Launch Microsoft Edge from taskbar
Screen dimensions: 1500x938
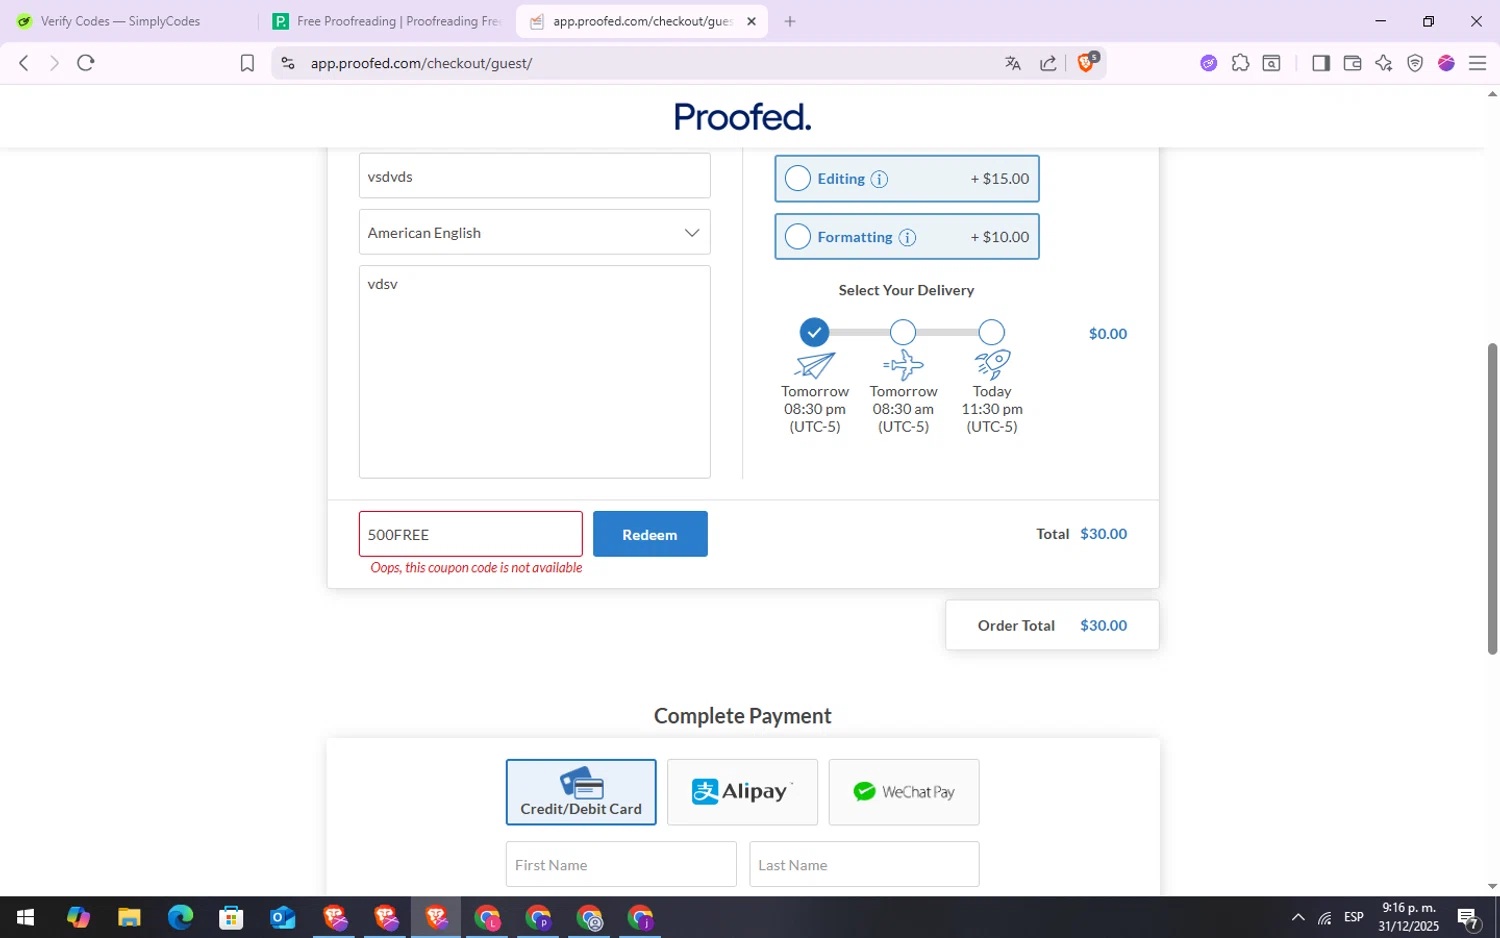(180, 917)
